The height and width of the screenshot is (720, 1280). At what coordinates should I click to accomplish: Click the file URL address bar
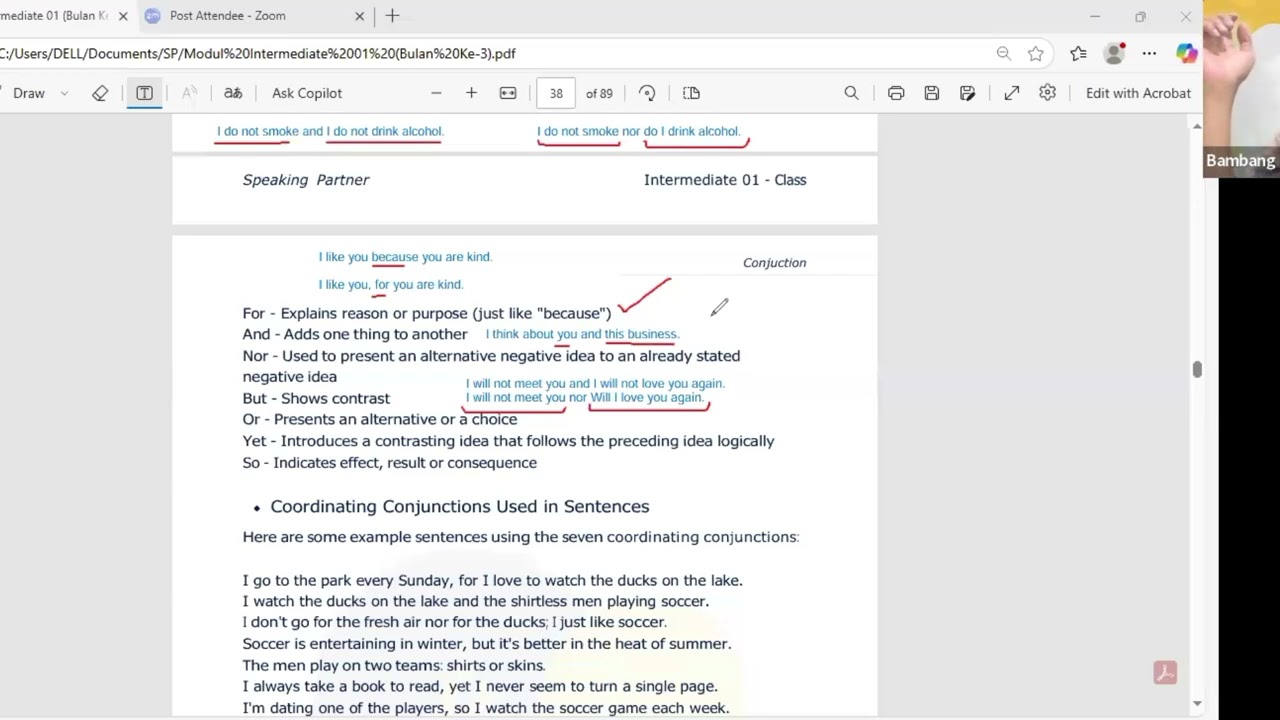pyautogui.click(x=490, y=54)
